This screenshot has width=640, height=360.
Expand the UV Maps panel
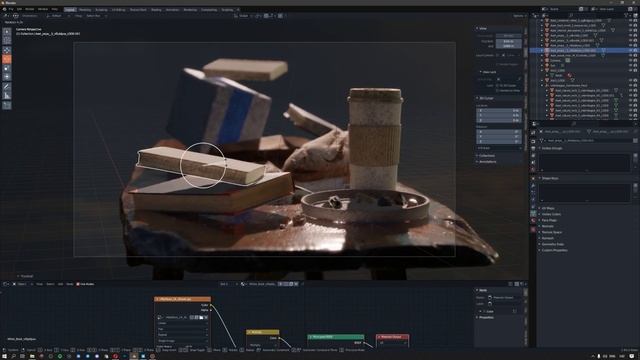pos(547,209)
